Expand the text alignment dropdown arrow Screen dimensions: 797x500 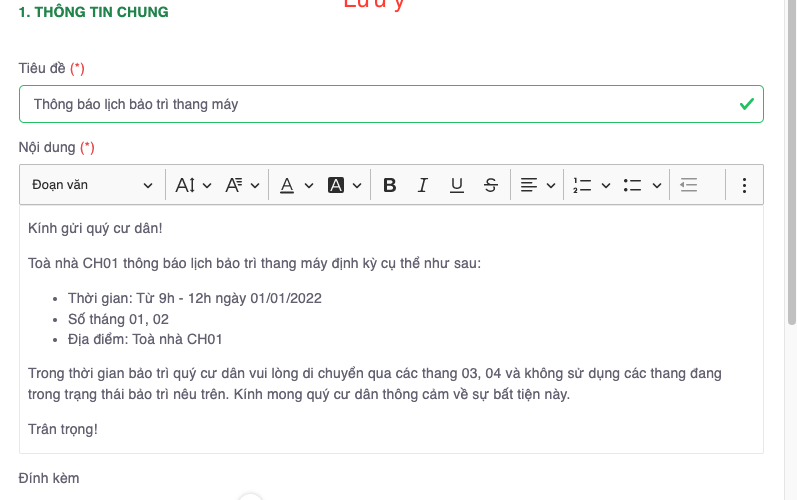551,185
